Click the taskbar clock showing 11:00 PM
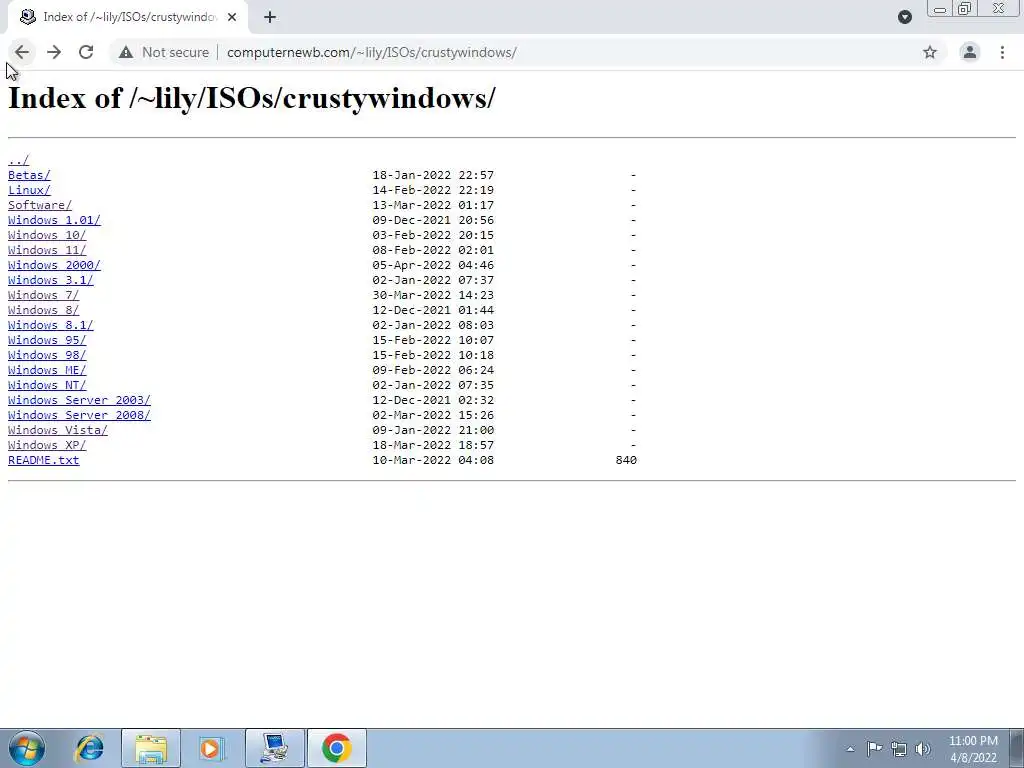 pyautogui.click(x=973, y=749)
